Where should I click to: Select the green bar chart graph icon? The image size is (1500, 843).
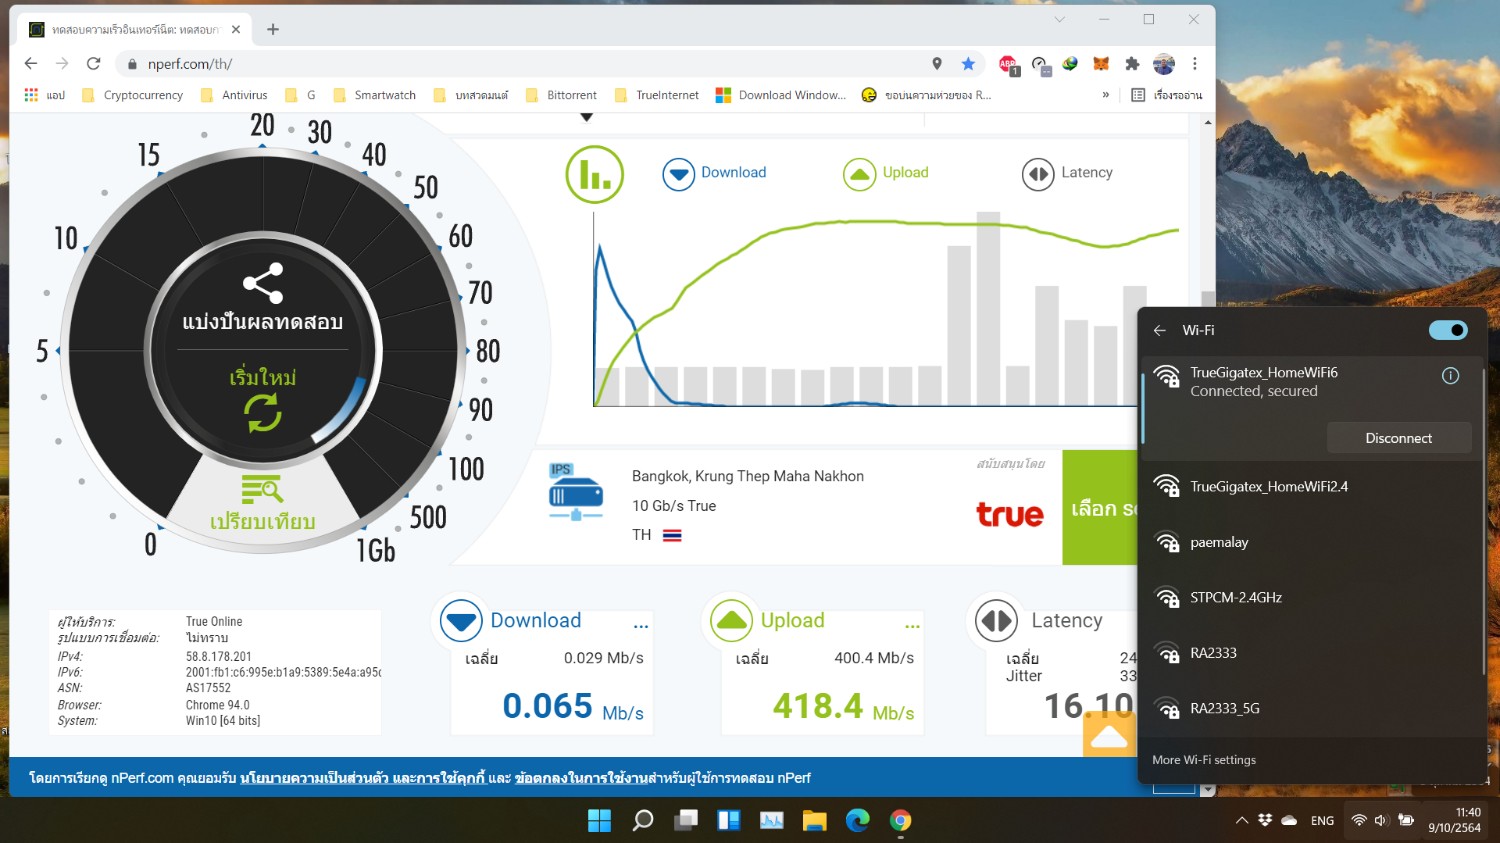[595, 174]
